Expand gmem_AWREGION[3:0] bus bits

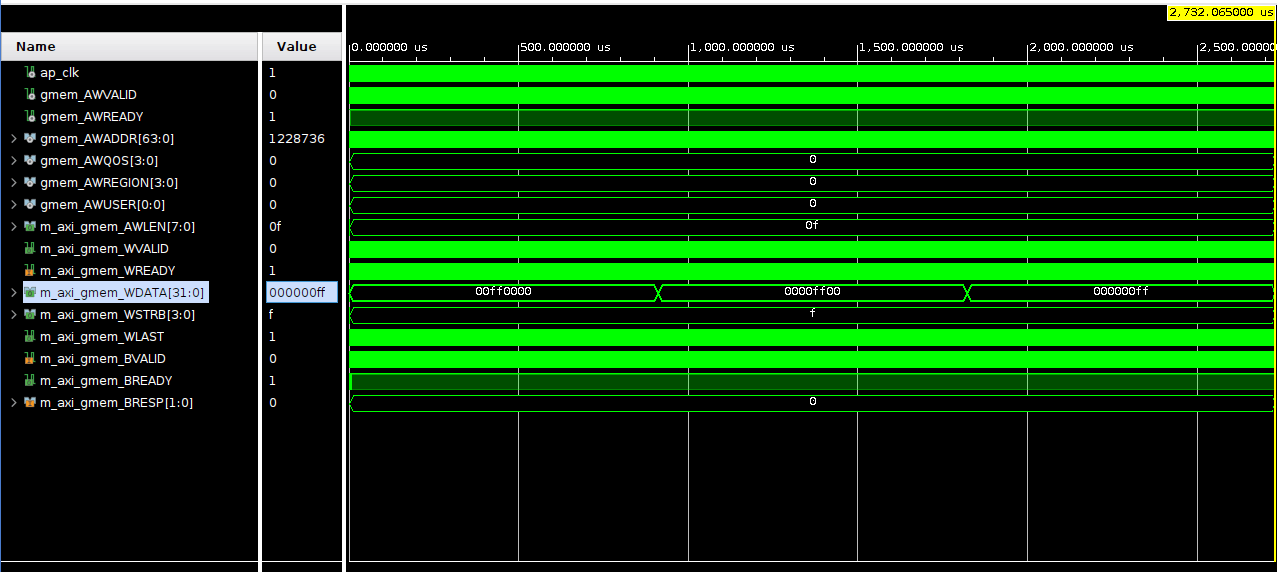tap(14, 183)
